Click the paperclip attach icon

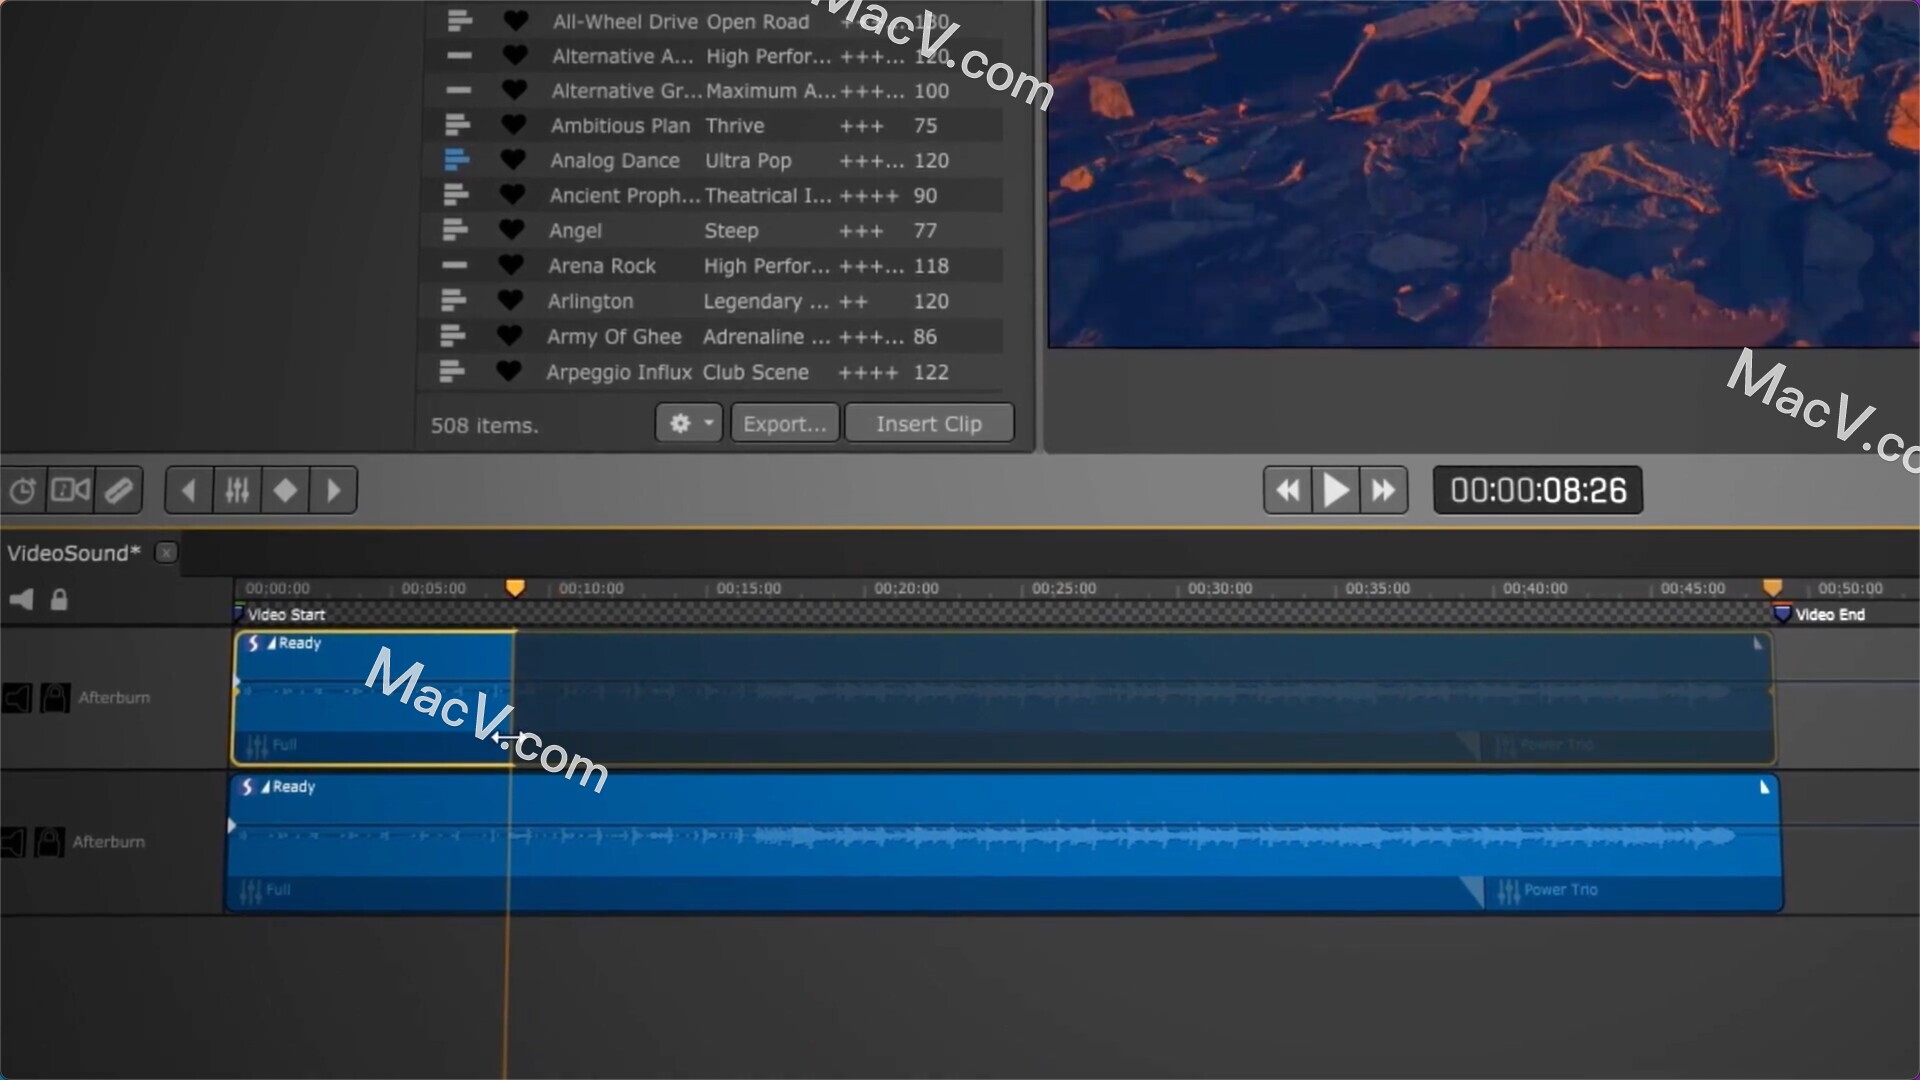pyautogui.click(x=119, y=490)
